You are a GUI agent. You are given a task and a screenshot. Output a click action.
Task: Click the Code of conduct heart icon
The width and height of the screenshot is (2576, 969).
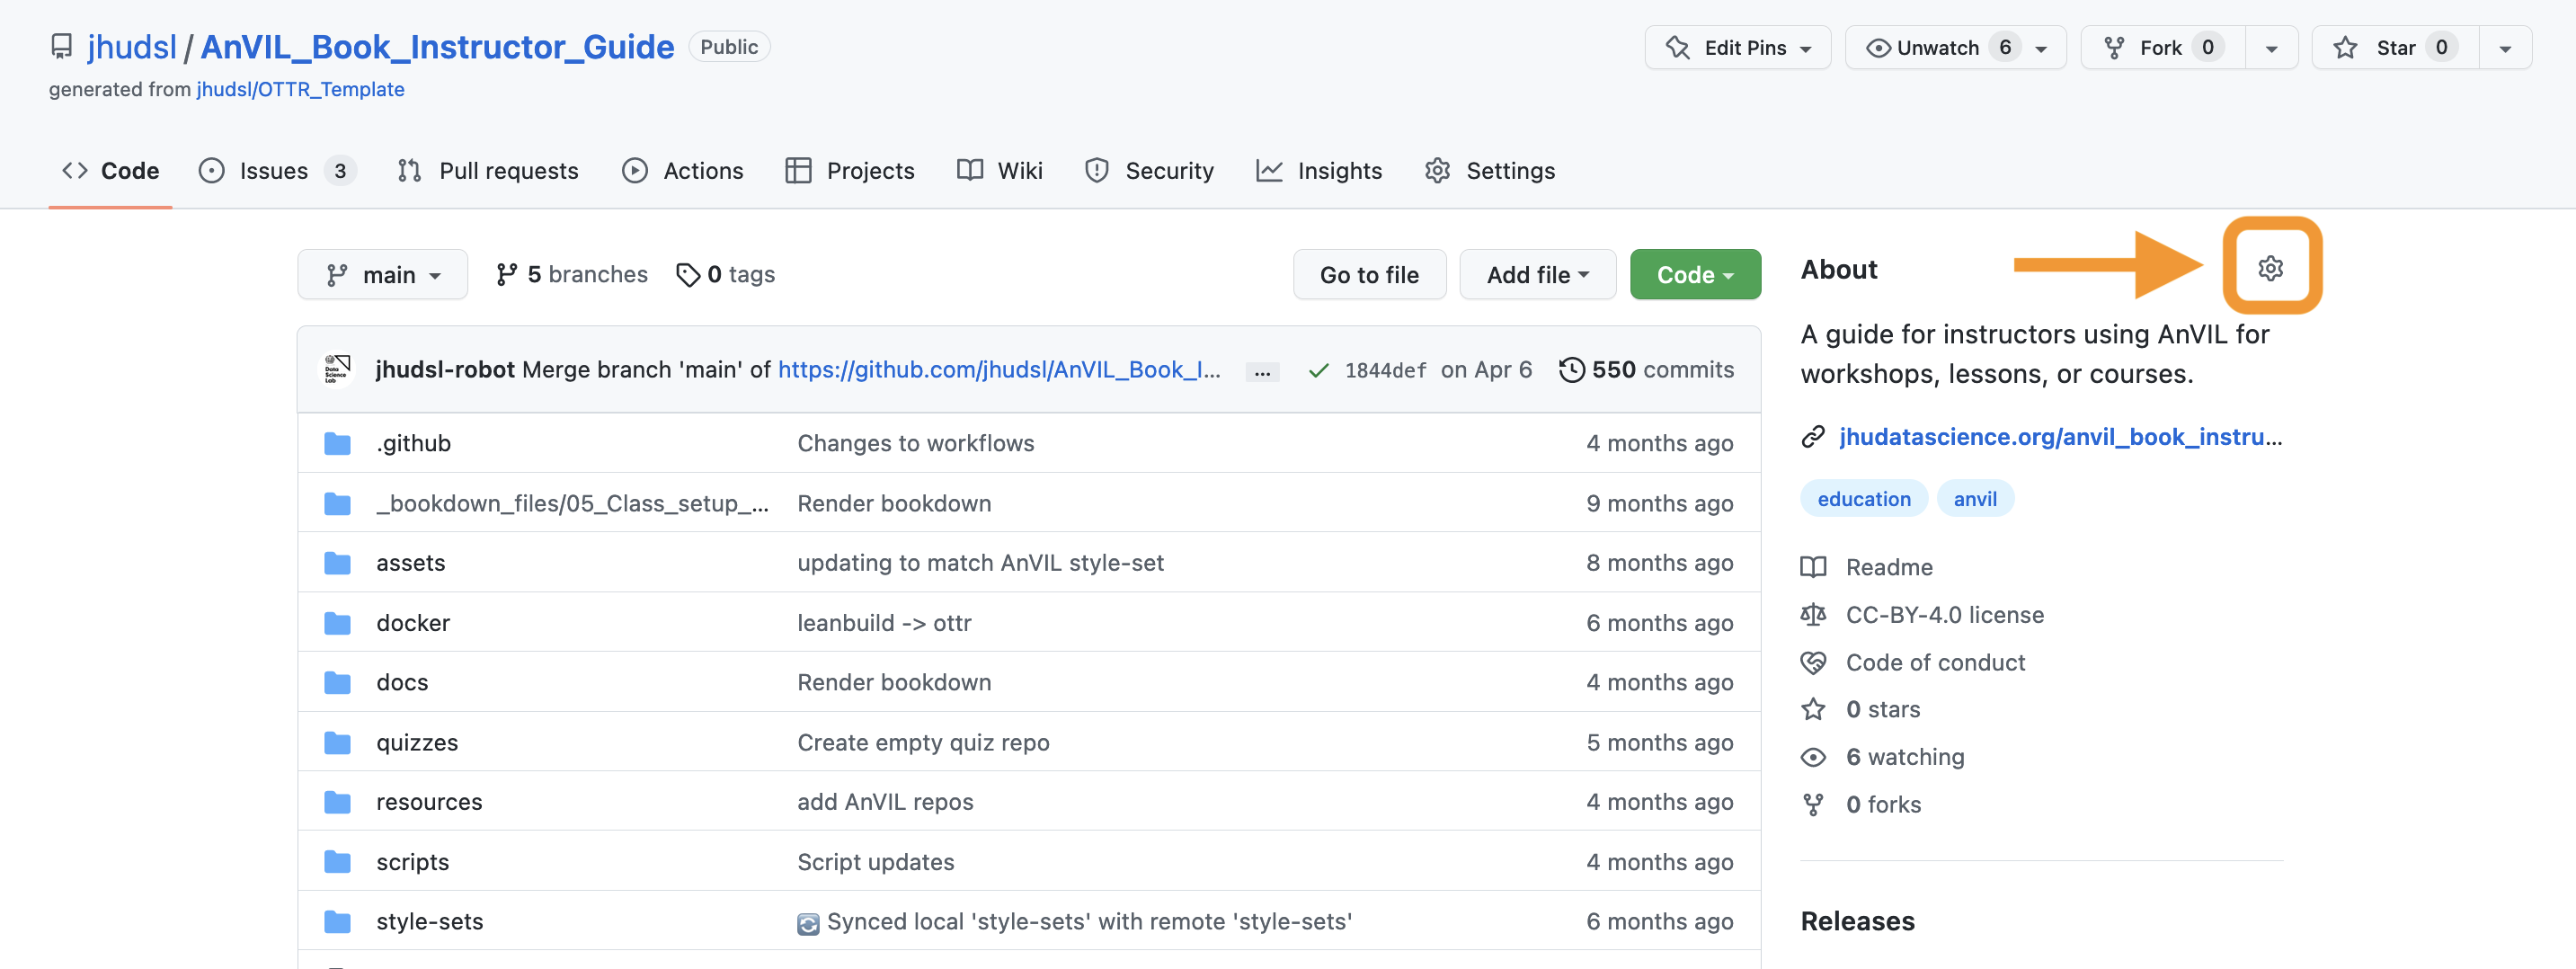(x=1813, y=662)
